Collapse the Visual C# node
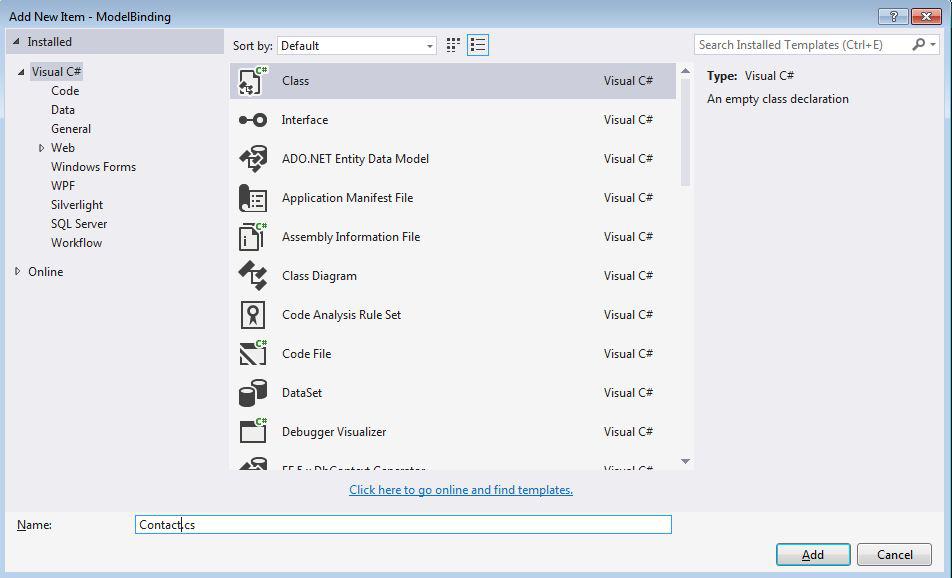The width and height of the screenshot is (952, 578). 25,71
